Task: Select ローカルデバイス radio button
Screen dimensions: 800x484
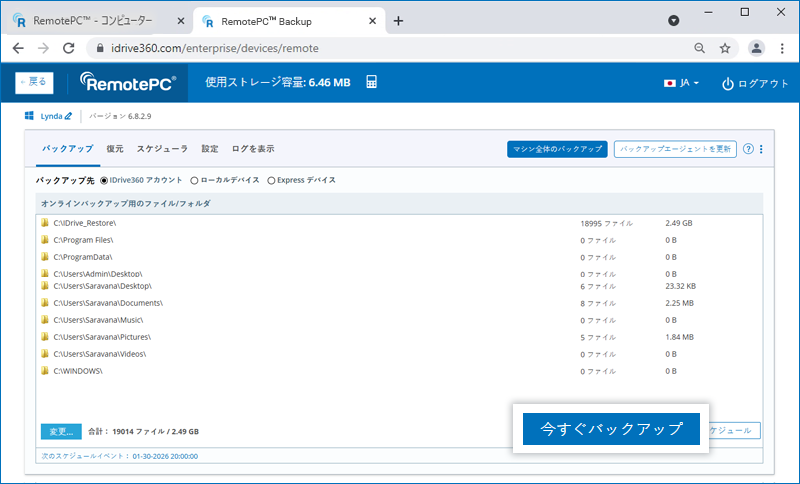Action: coord(194,181)
